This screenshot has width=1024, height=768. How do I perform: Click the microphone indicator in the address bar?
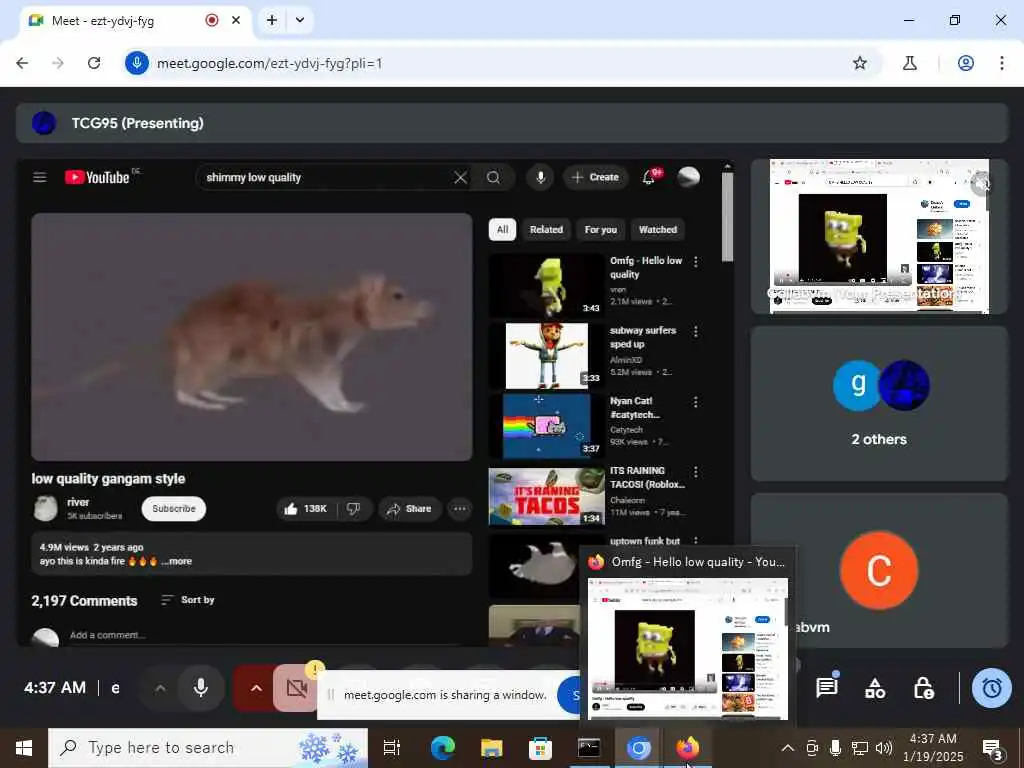(137, 63)
